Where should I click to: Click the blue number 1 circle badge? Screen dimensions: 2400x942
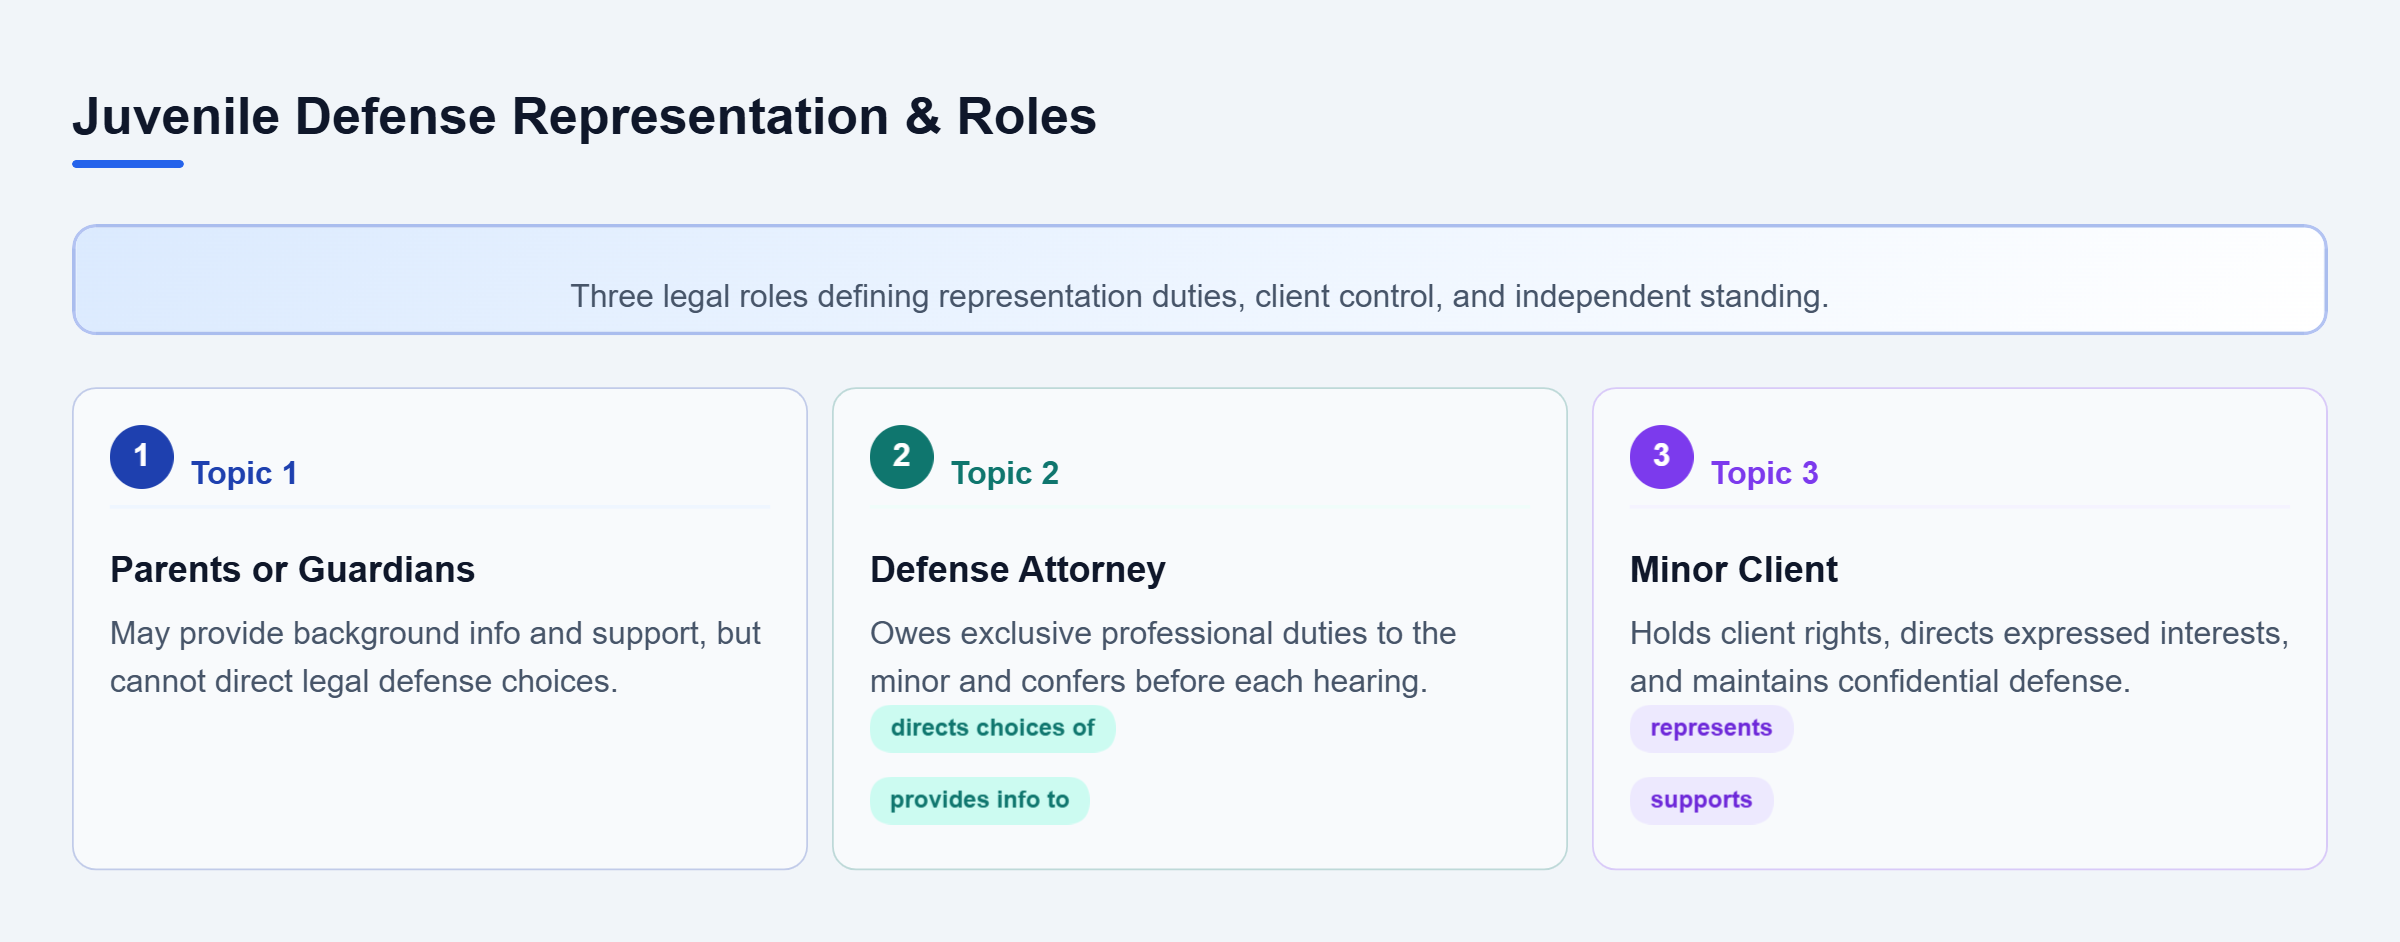[142, 457]
